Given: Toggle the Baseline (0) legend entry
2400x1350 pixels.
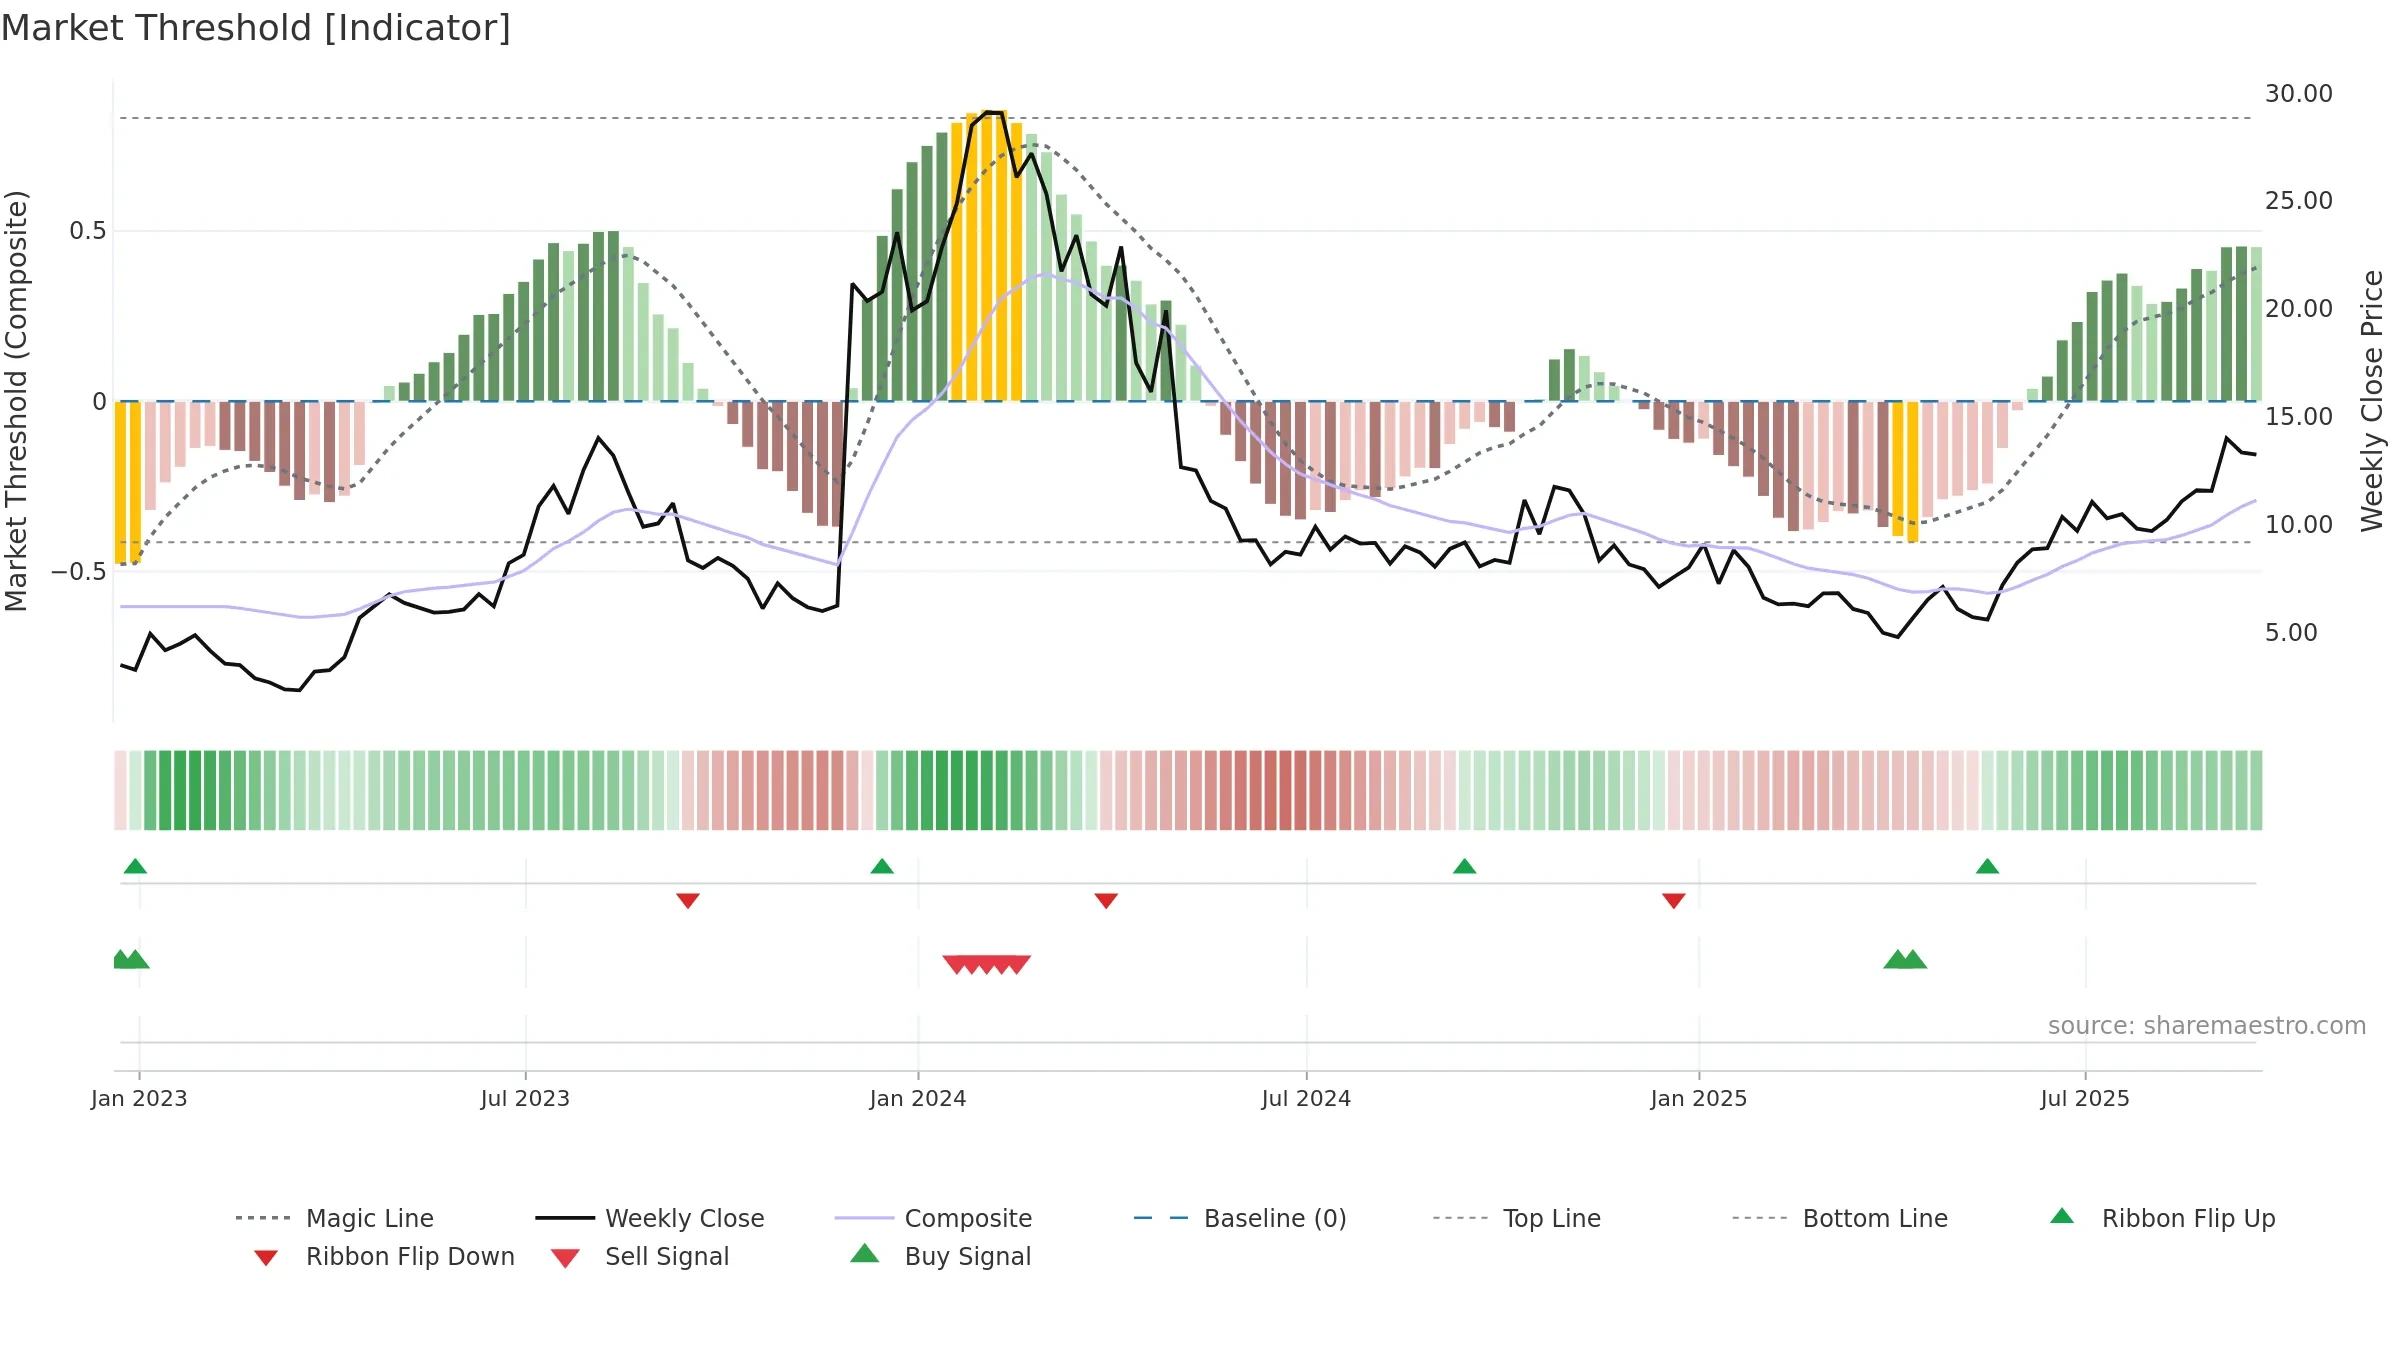Looking at the screenshot, I should (x=1240, y=1218).
